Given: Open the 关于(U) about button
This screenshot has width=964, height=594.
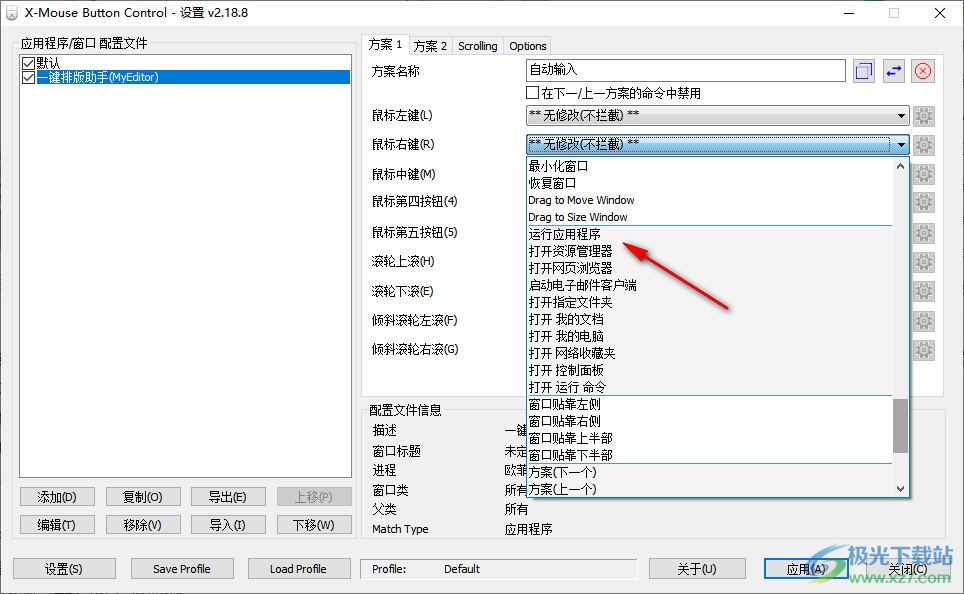Looking at the screenshot, I should (x=697, y=569).
